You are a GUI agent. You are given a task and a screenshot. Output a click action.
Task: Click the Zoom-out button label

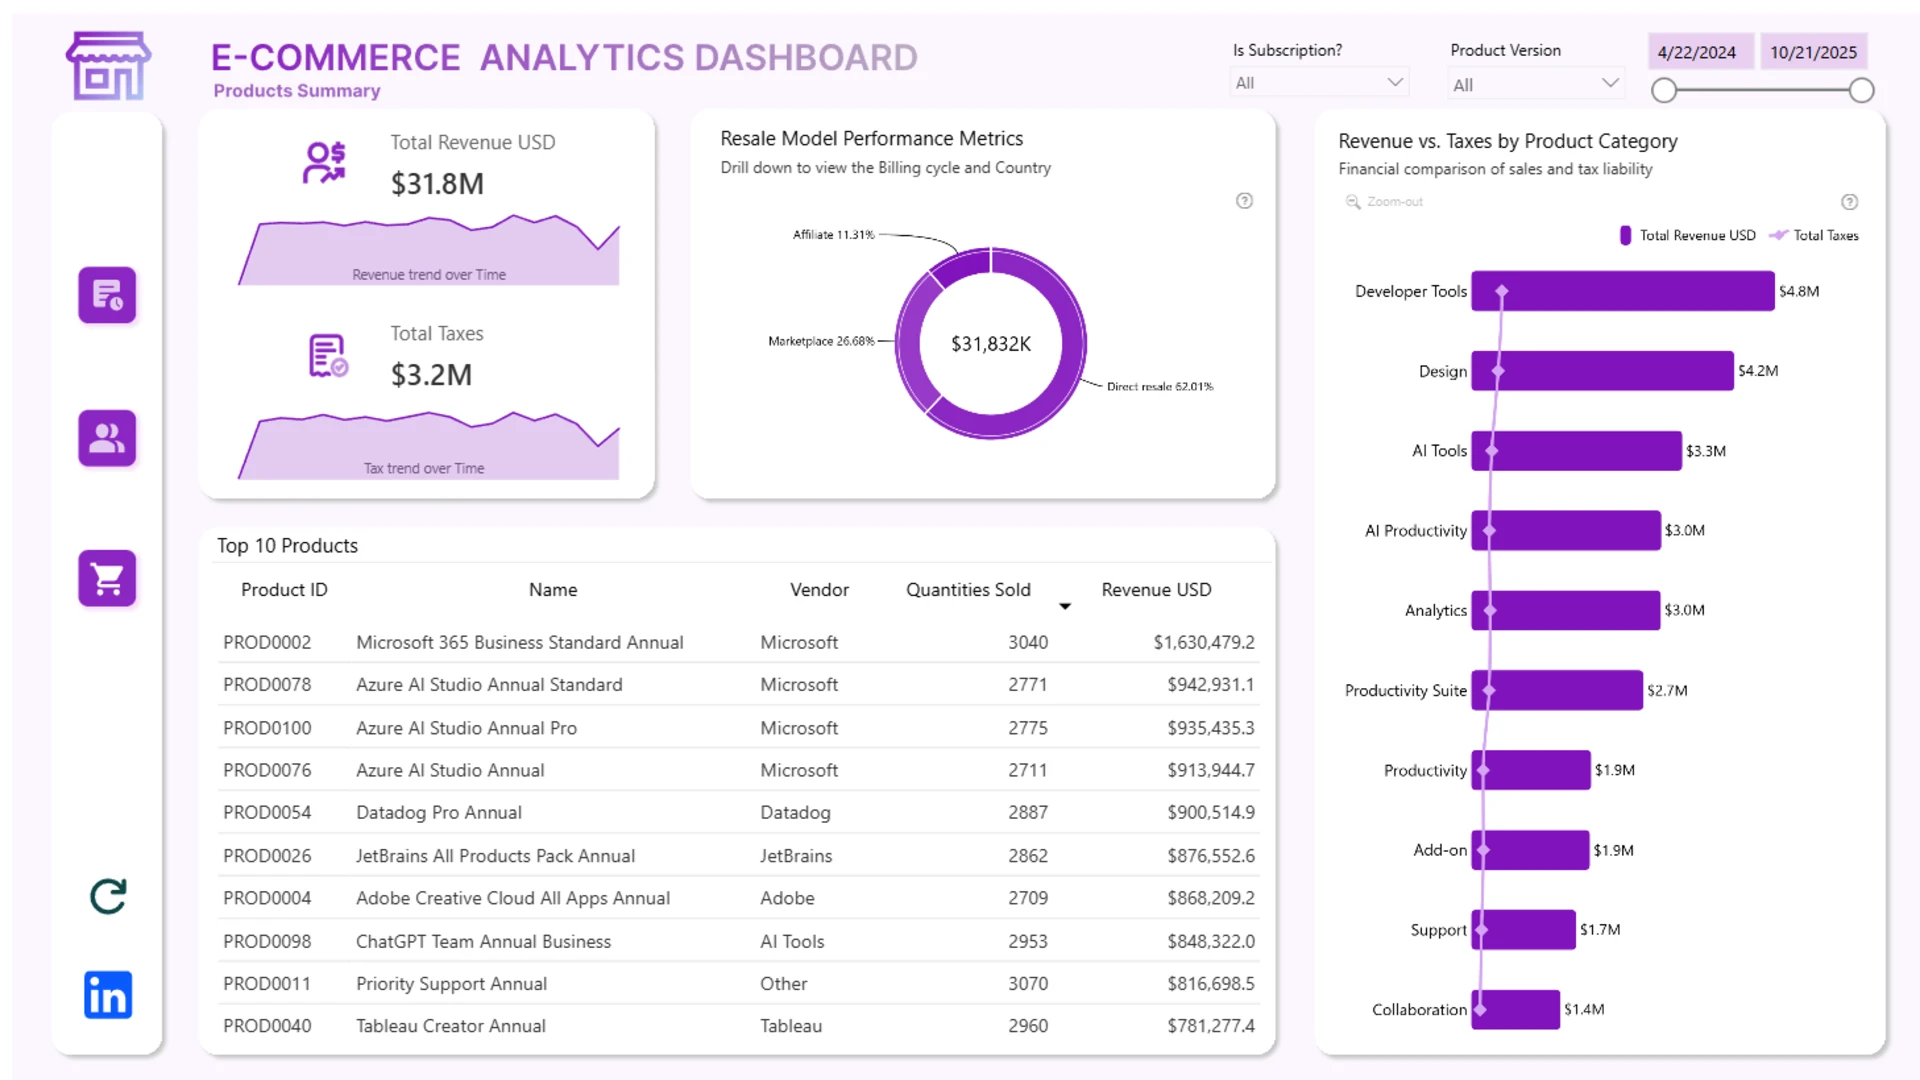1394,202
